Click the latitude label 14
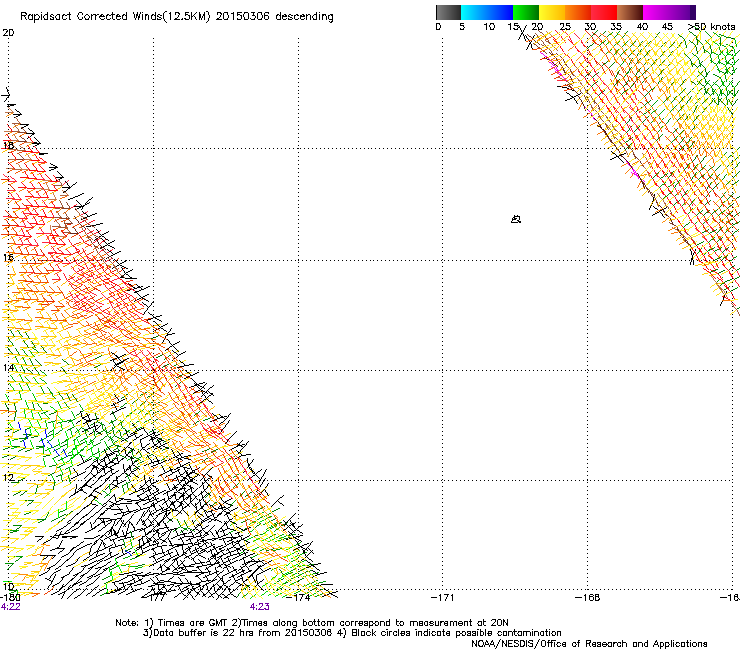The image size is (740, 650). (8, 367)
